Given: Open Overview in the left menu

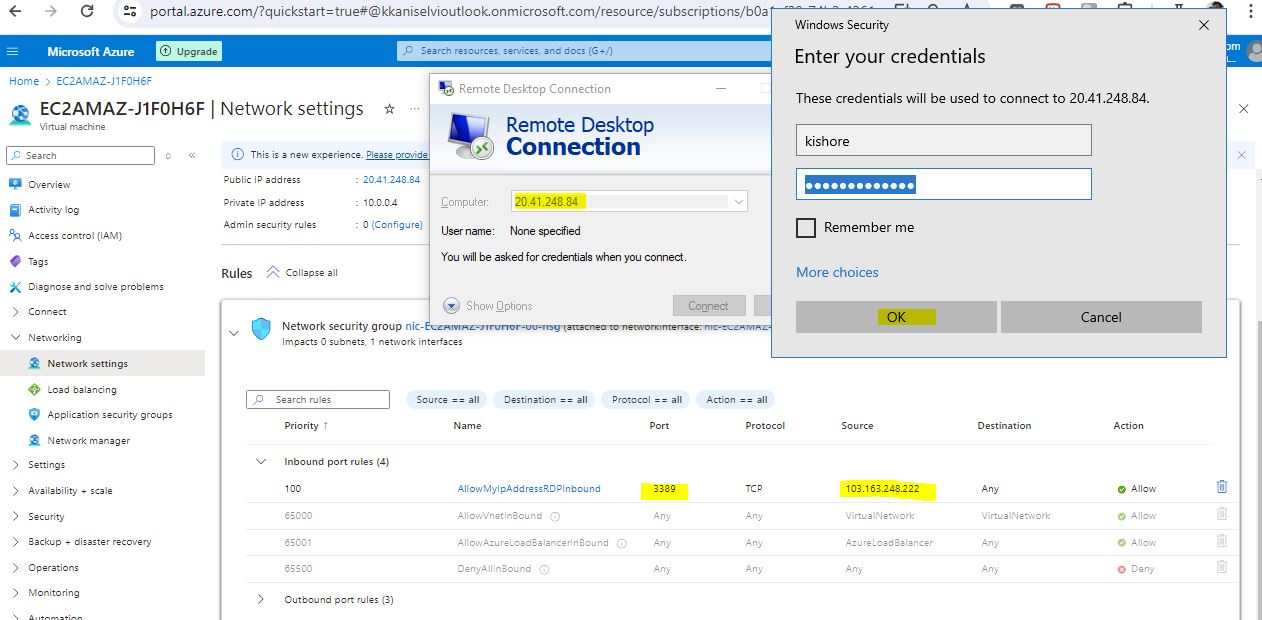Looking at the screenshot, I should coord(49,185).
